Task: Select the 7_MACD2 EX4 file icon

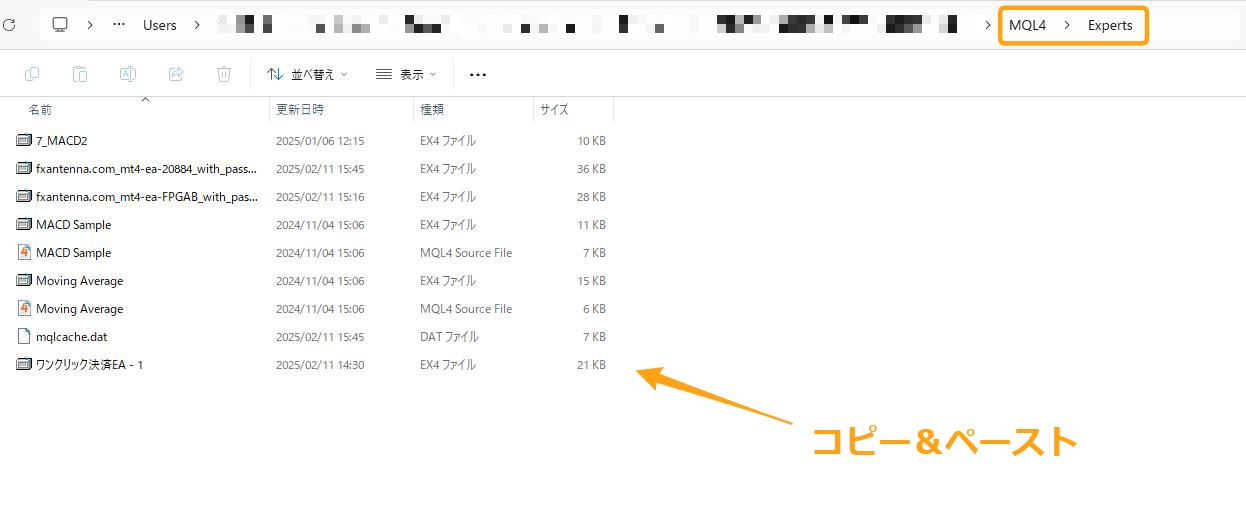Action: pos(25,141)
